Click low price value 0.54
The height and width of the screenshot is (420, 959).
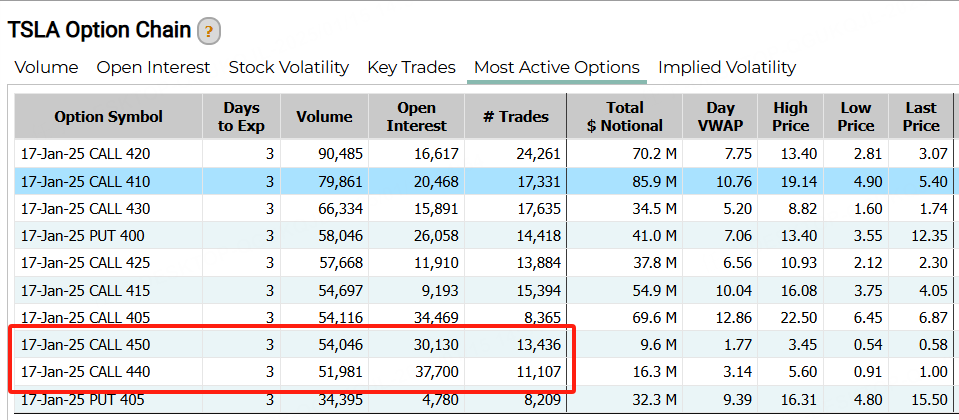(x=867, y=345)
